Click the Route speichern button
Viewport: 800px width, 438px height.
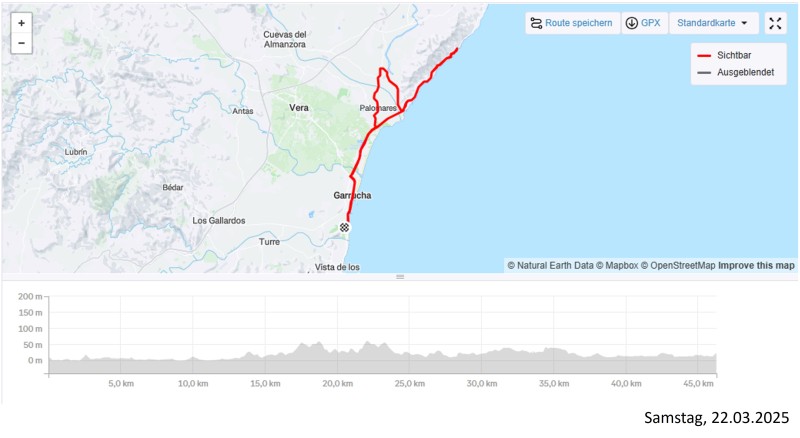[571, 23]
